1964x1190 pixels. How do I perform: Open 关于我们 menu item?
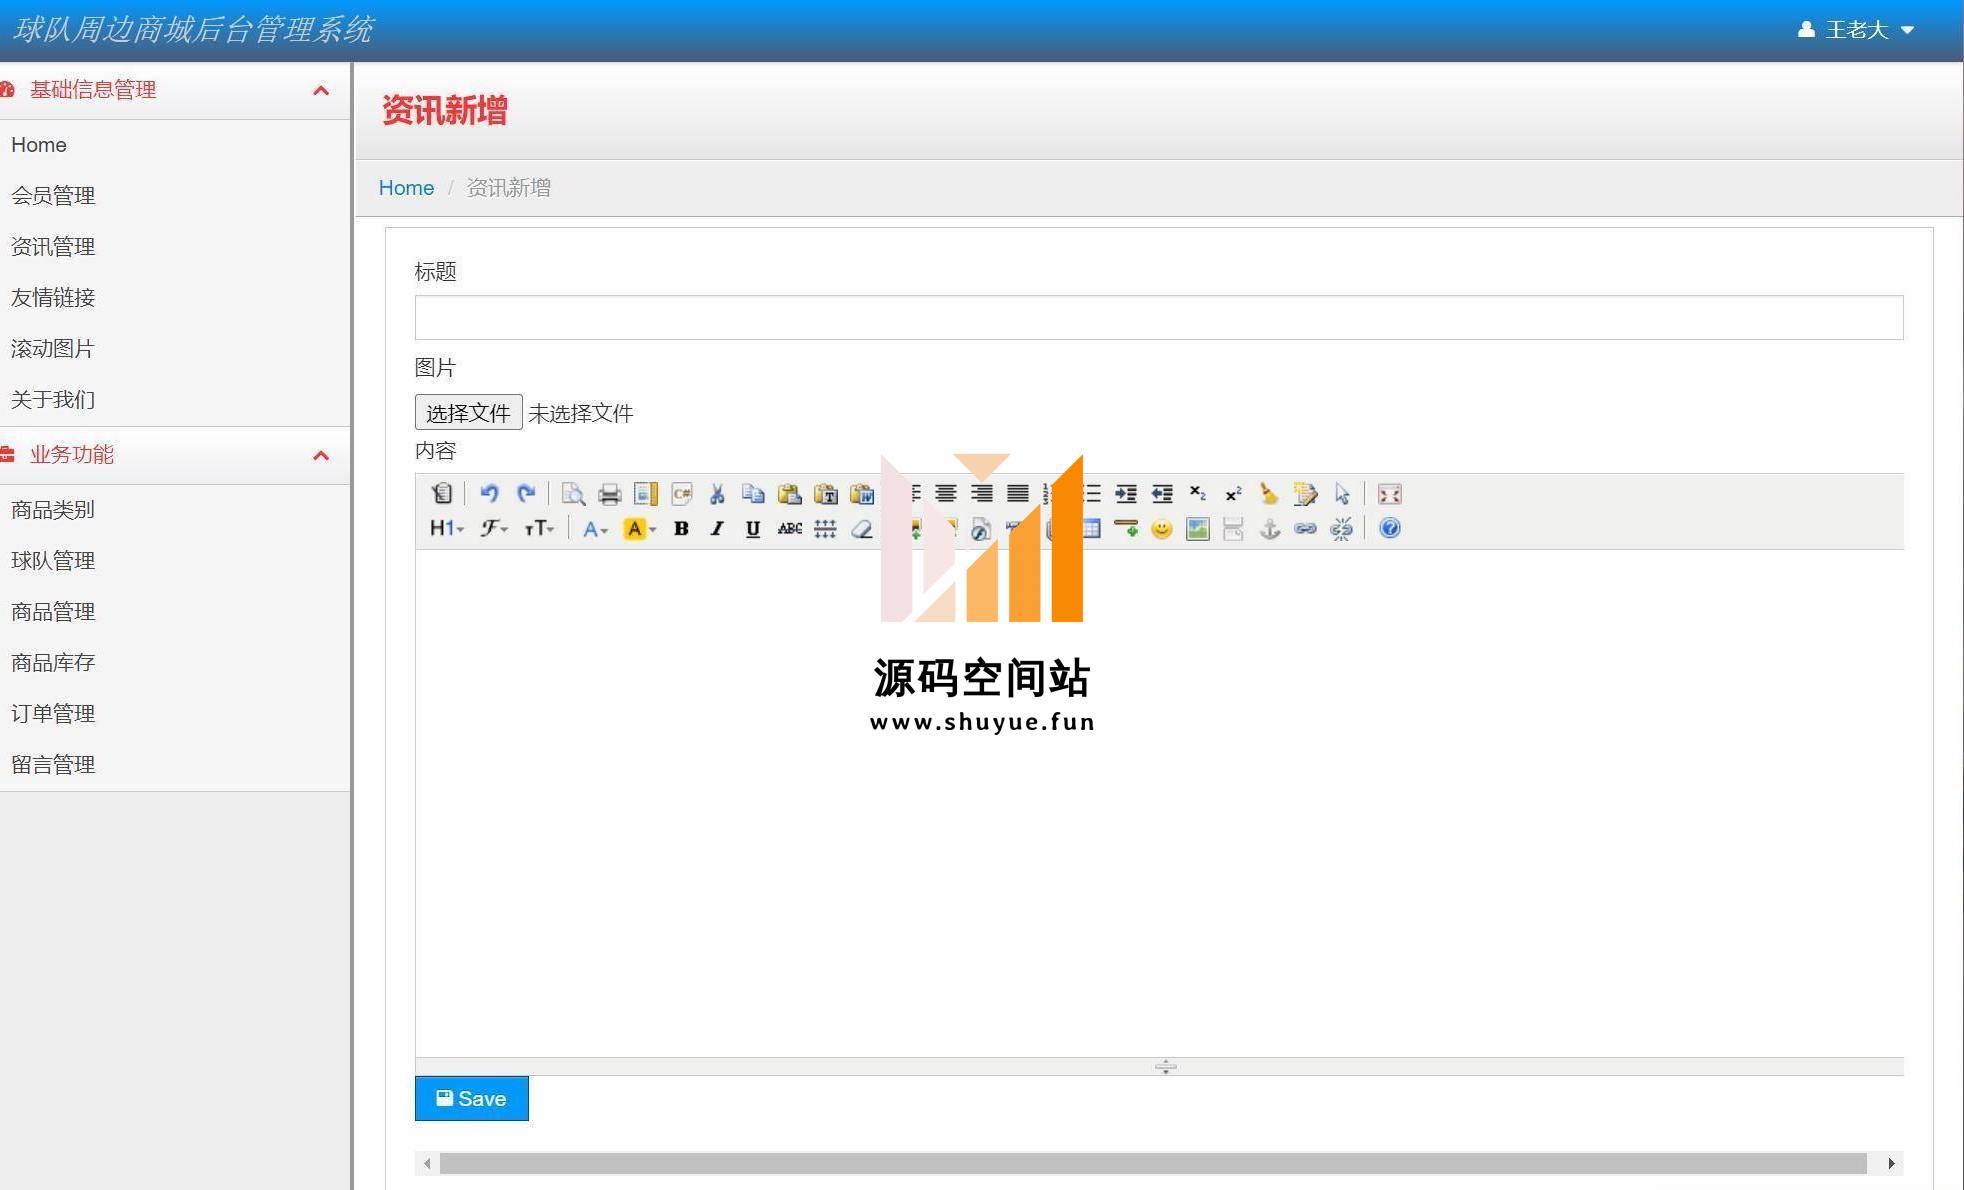(x=53, y=400)
